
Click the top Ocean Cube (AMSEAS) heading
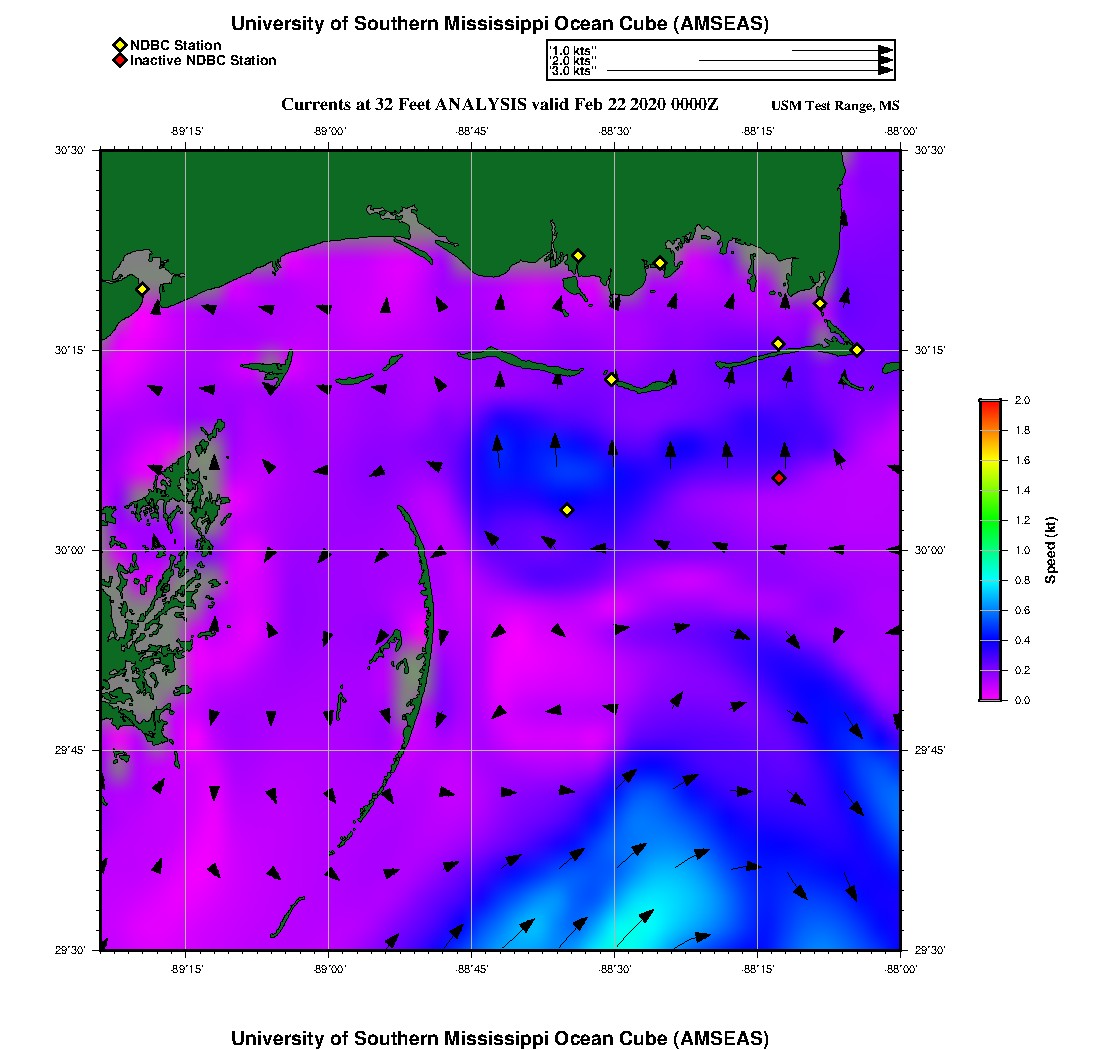tap(500, 24)
